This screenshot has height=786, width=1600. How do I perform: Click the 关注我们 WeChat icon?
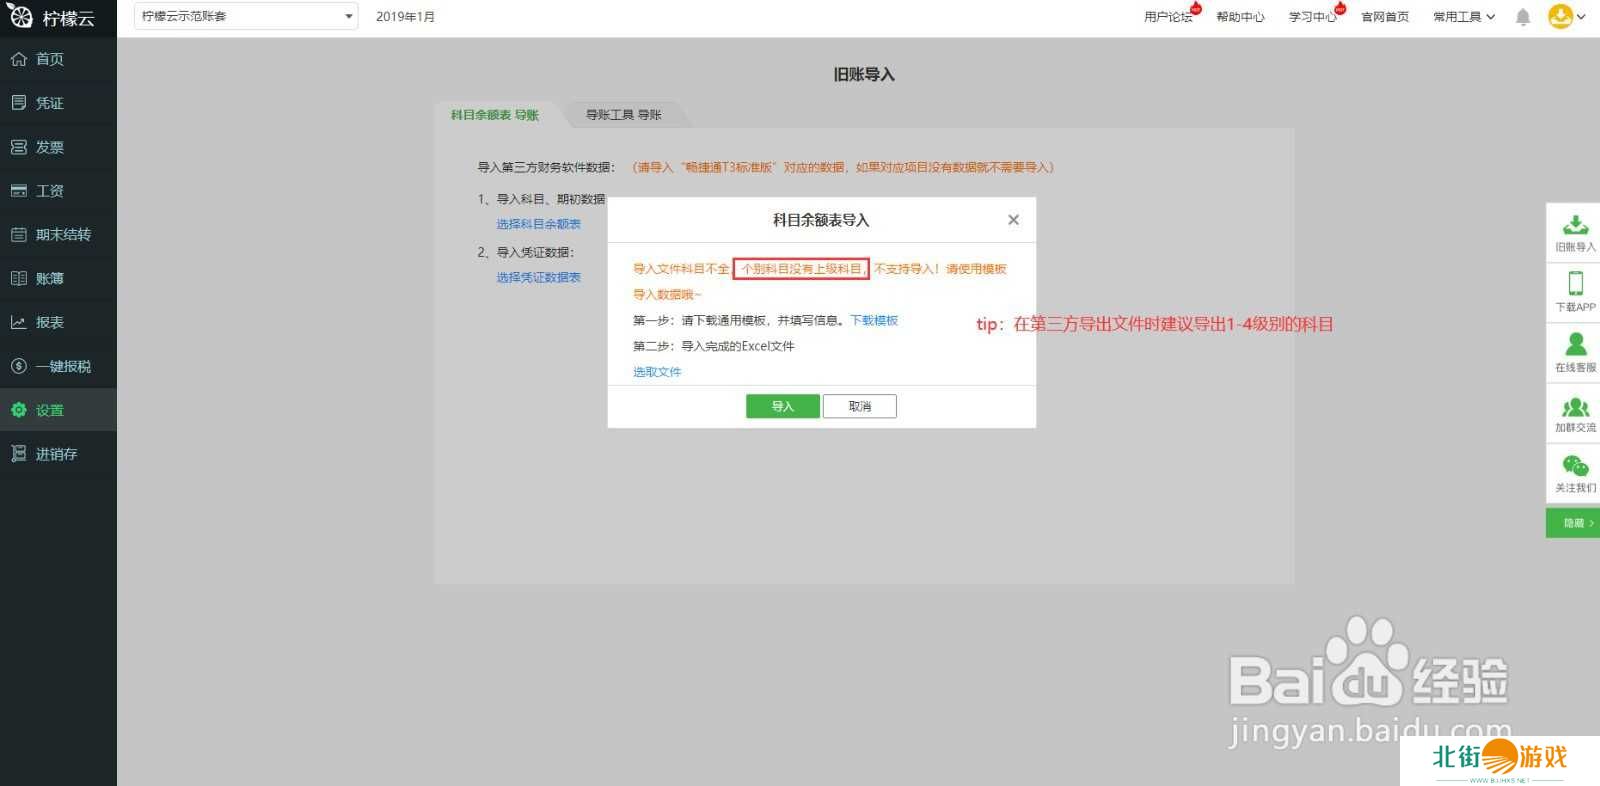point(1575,467)
